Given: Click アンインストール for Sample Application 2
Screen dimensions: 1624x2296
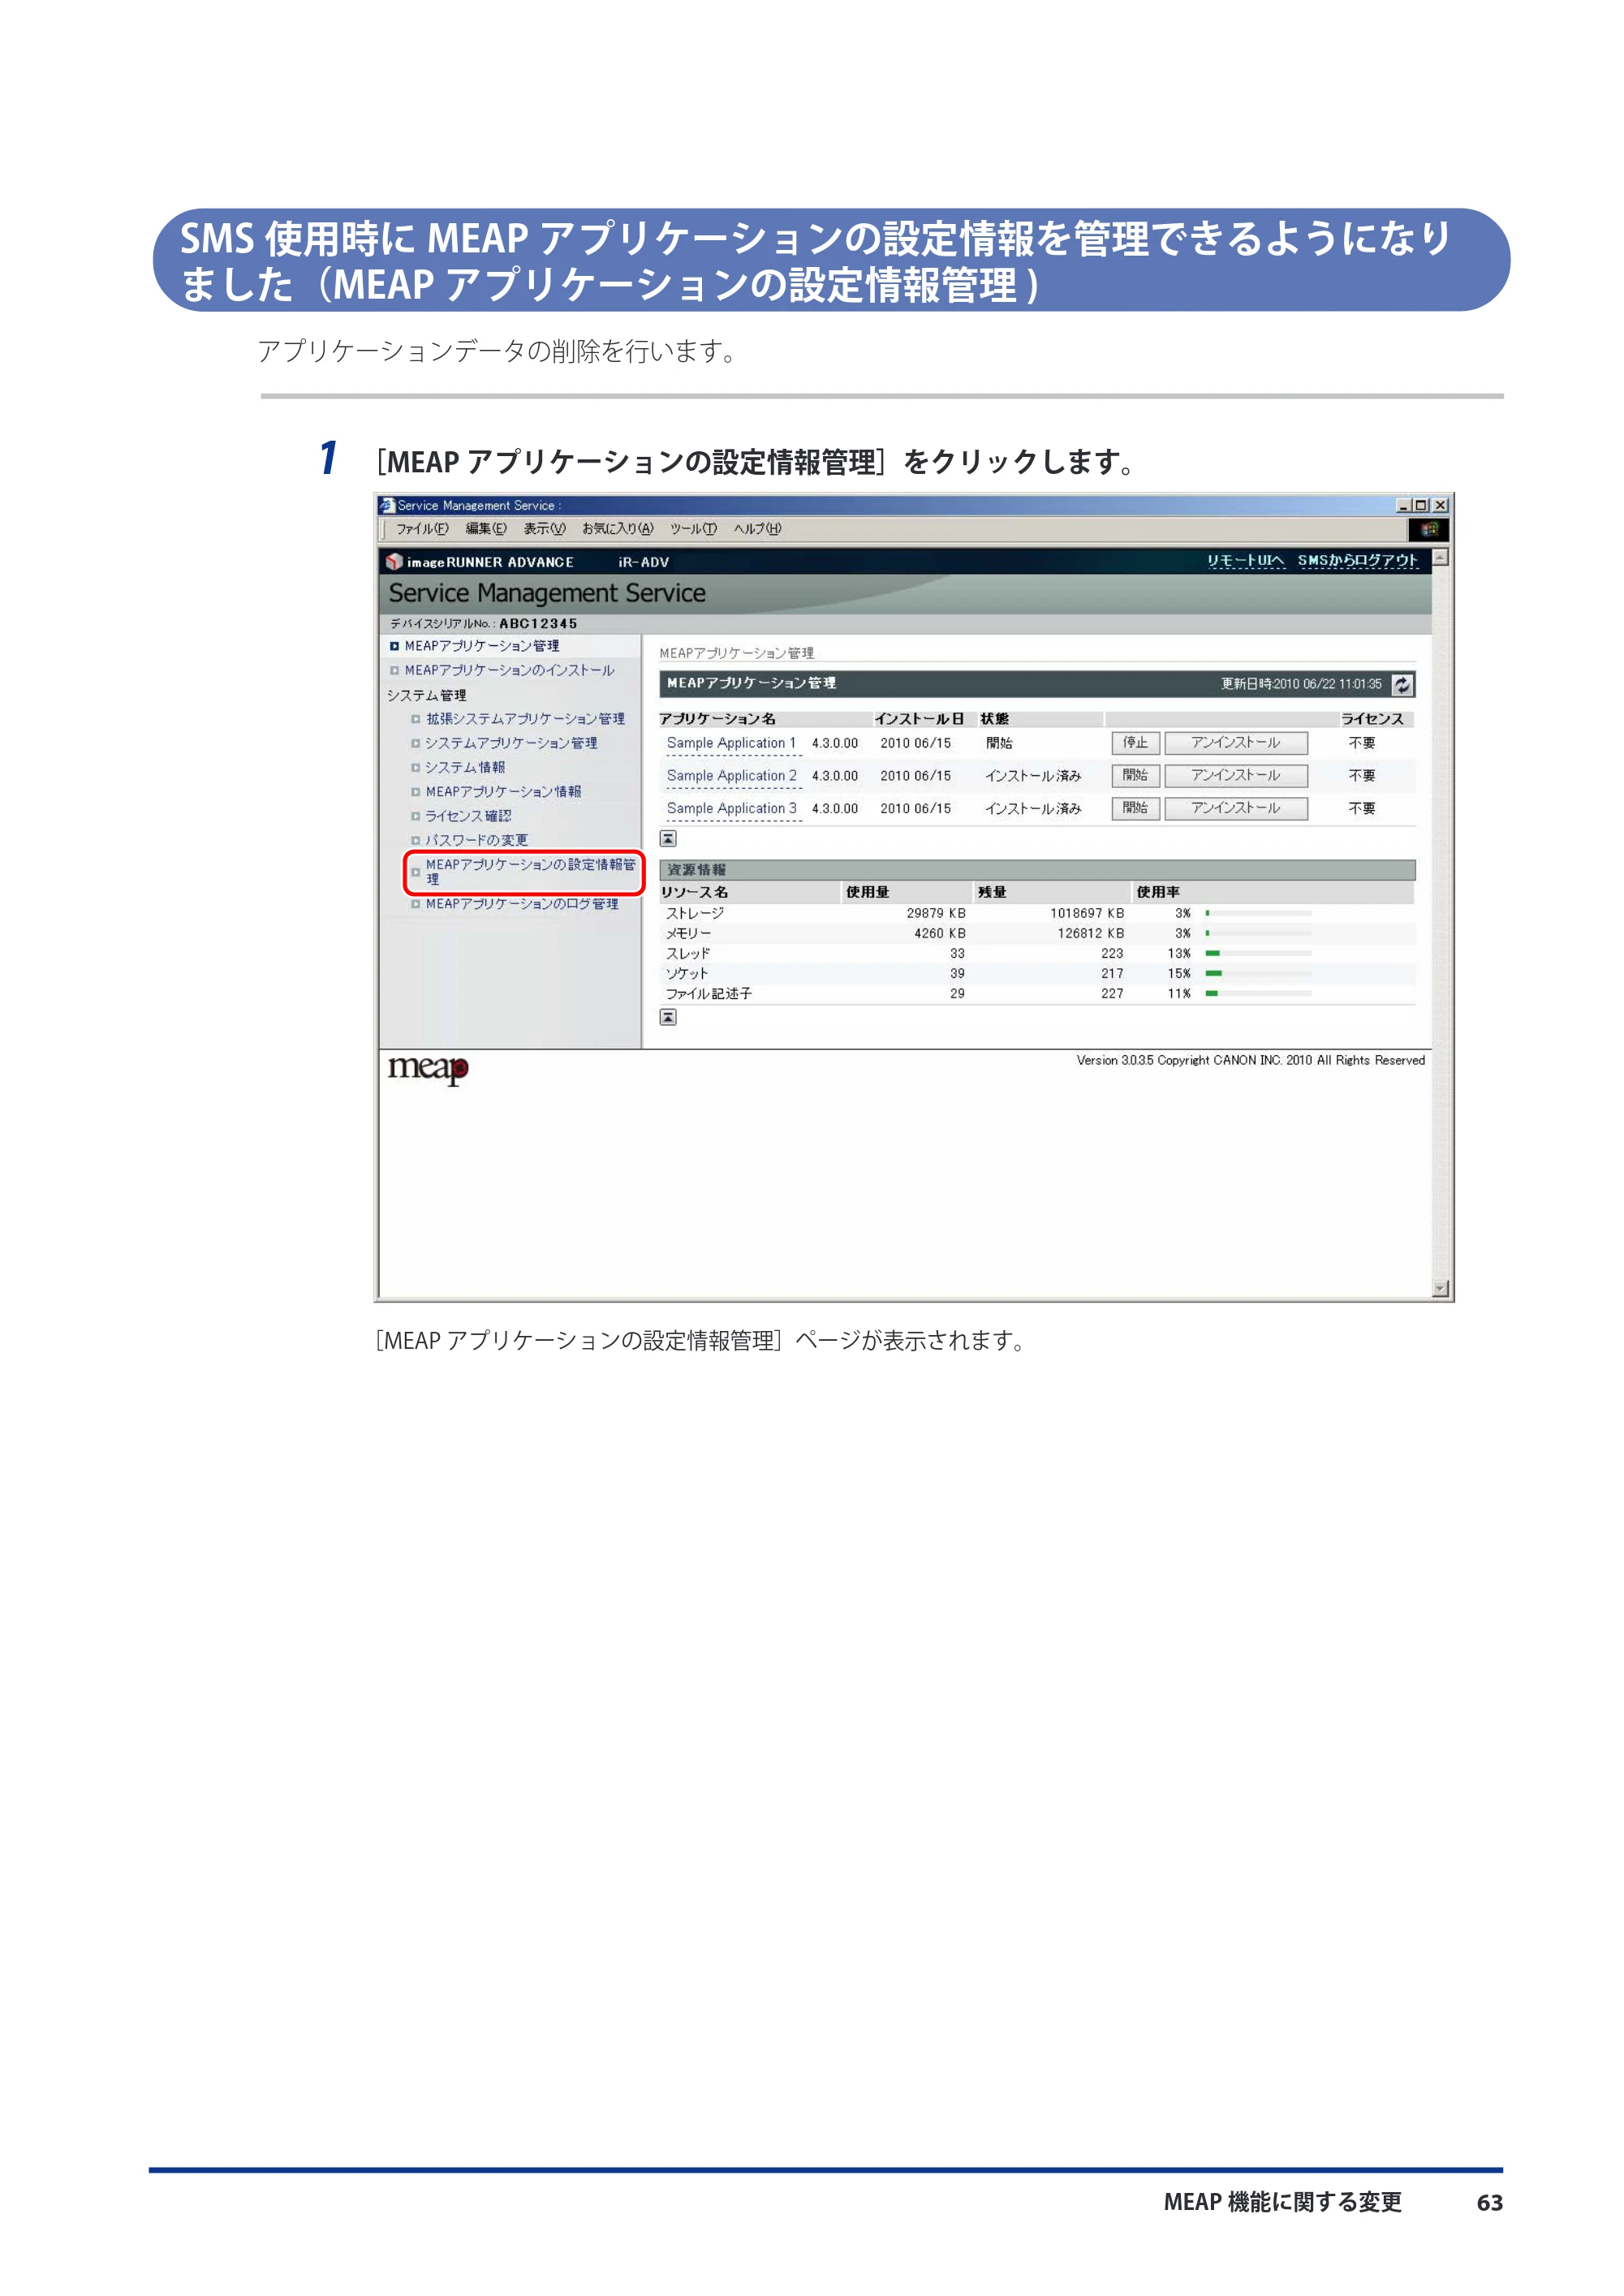Looking at the screenshot, I should pyautogui.click(x=1236, y=776).
